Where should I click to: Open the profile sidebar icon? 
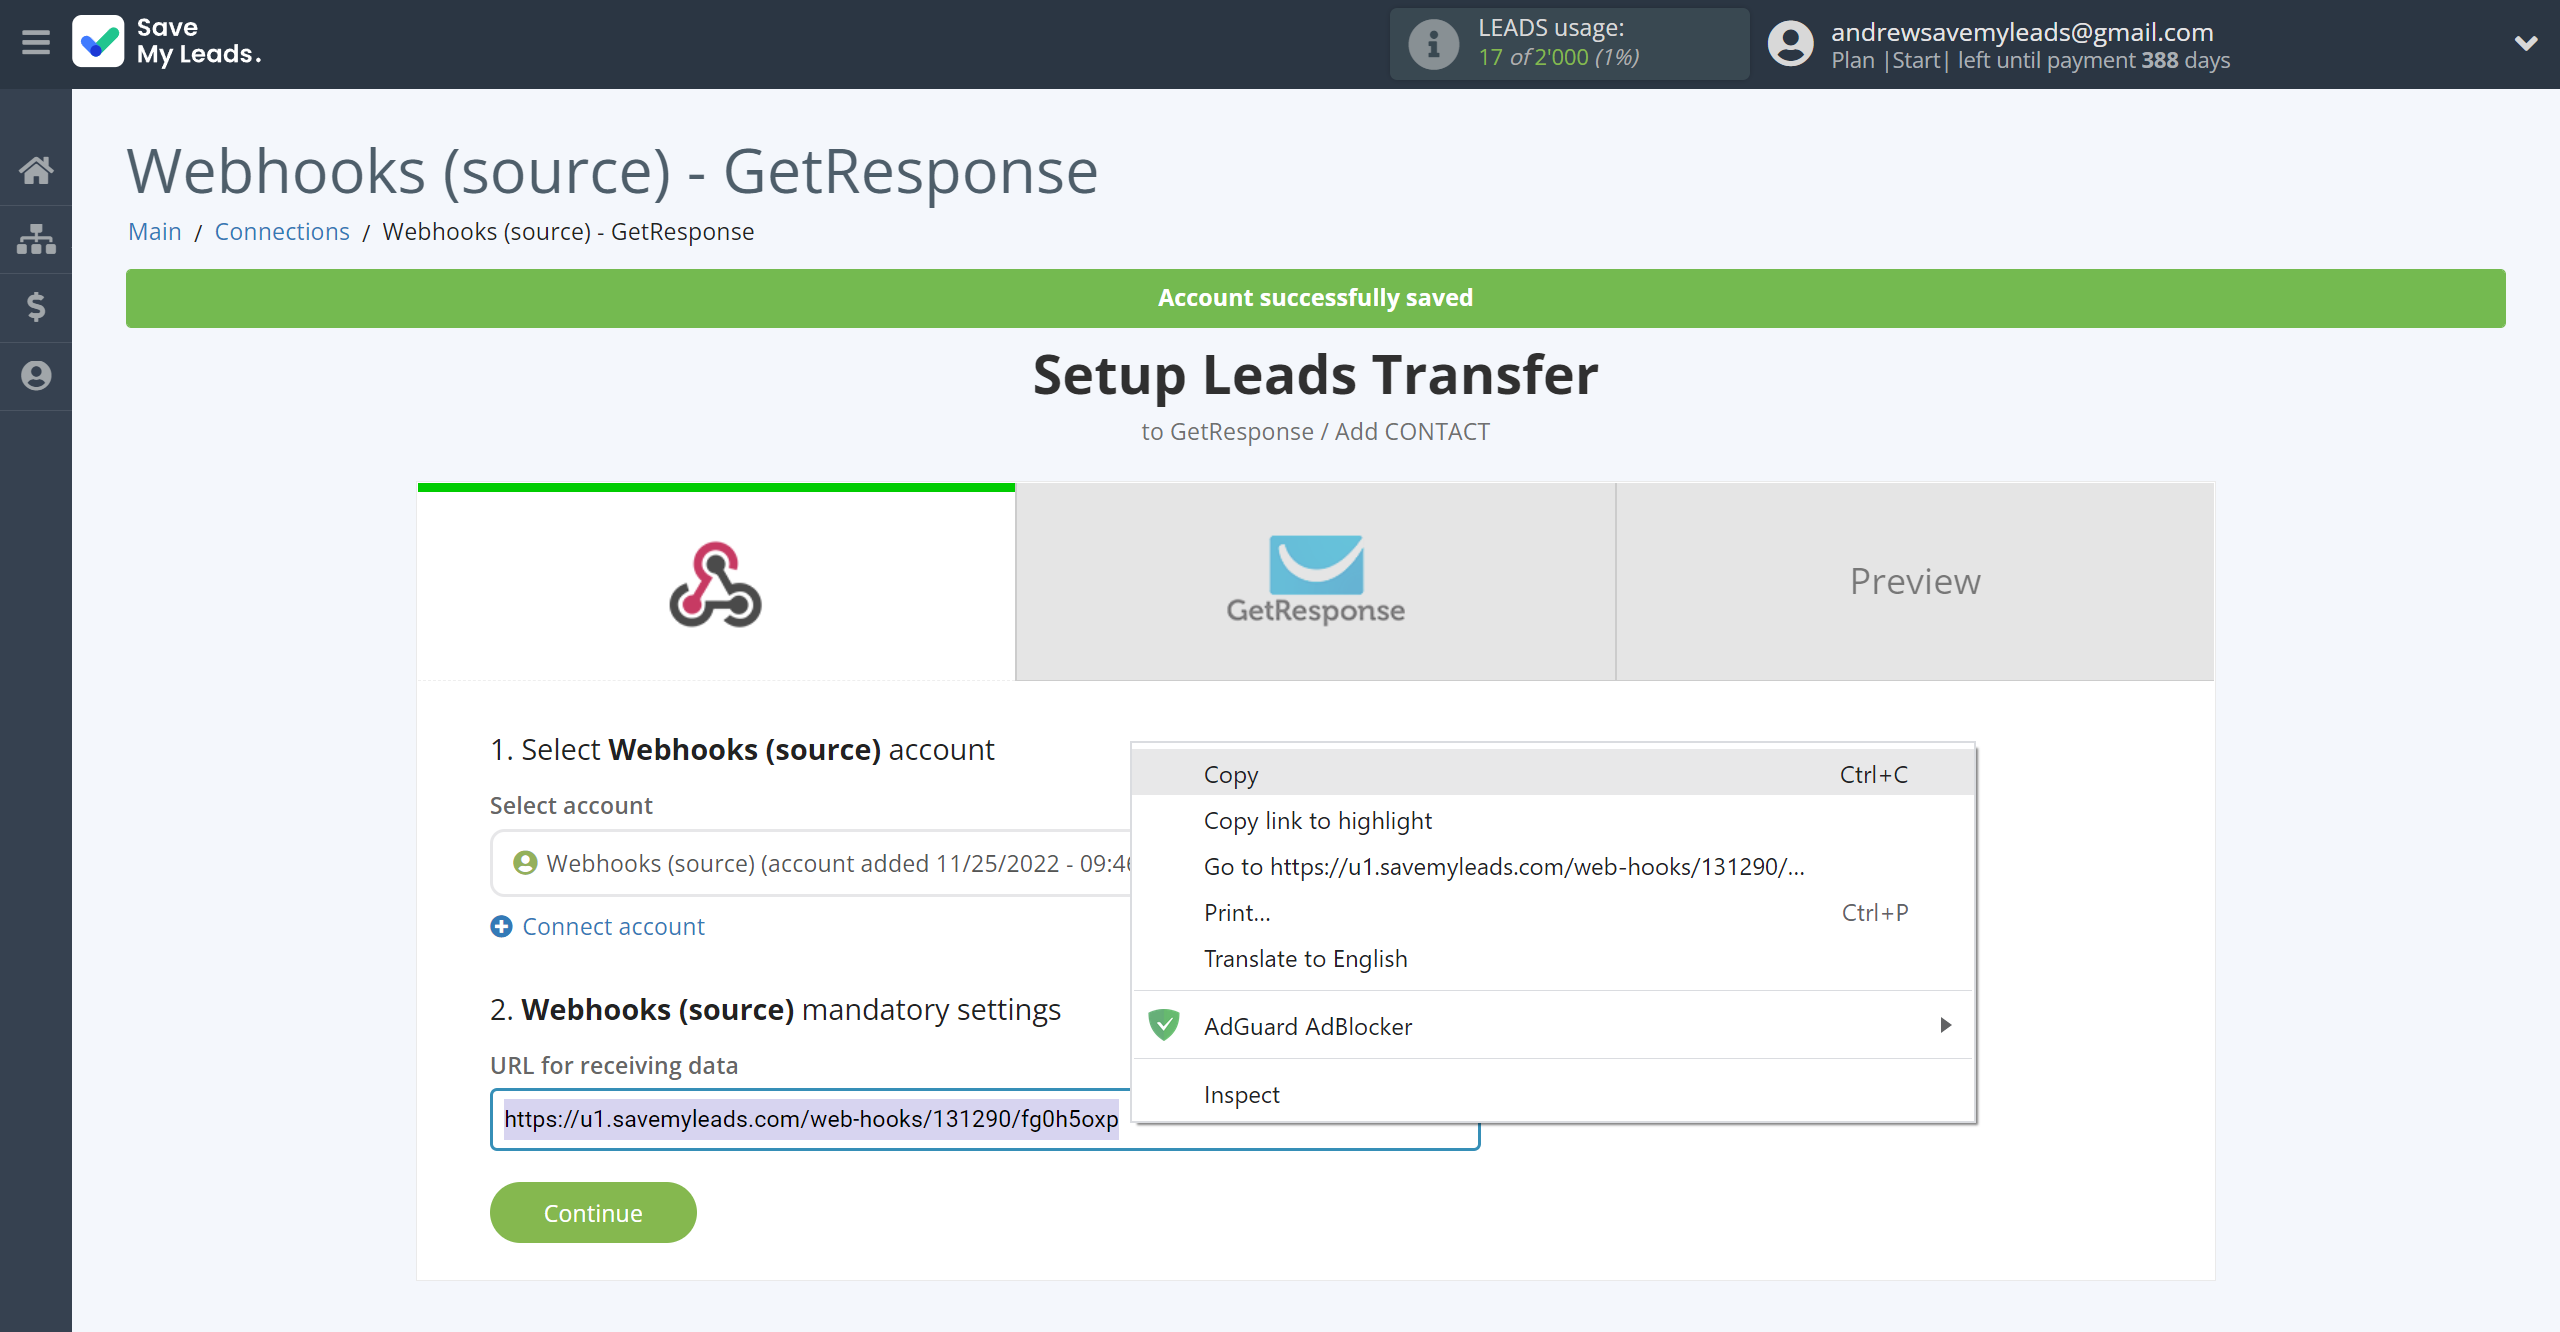[x=36, y=376]
